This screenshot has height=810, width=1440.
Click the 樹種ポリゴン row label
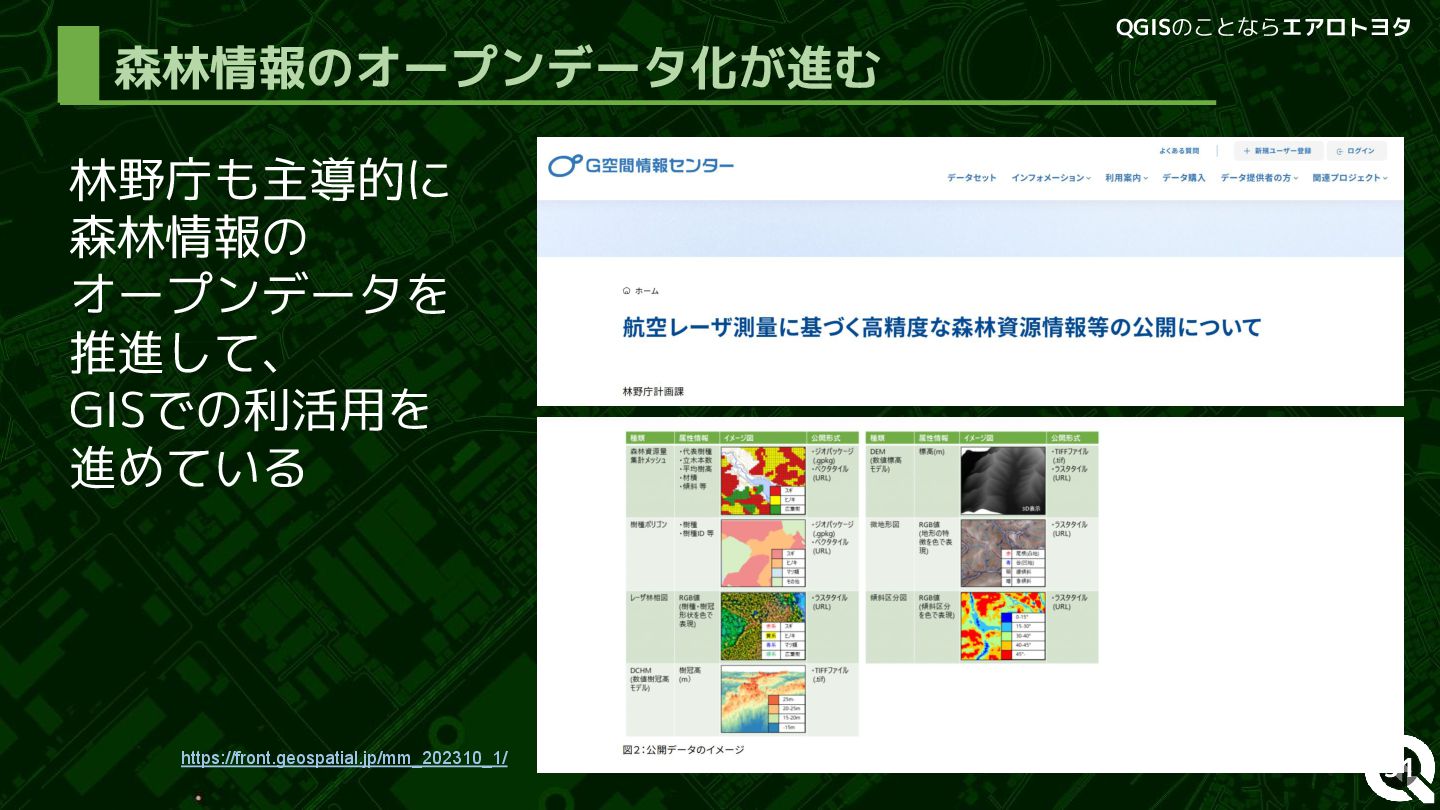pos(649,525)
